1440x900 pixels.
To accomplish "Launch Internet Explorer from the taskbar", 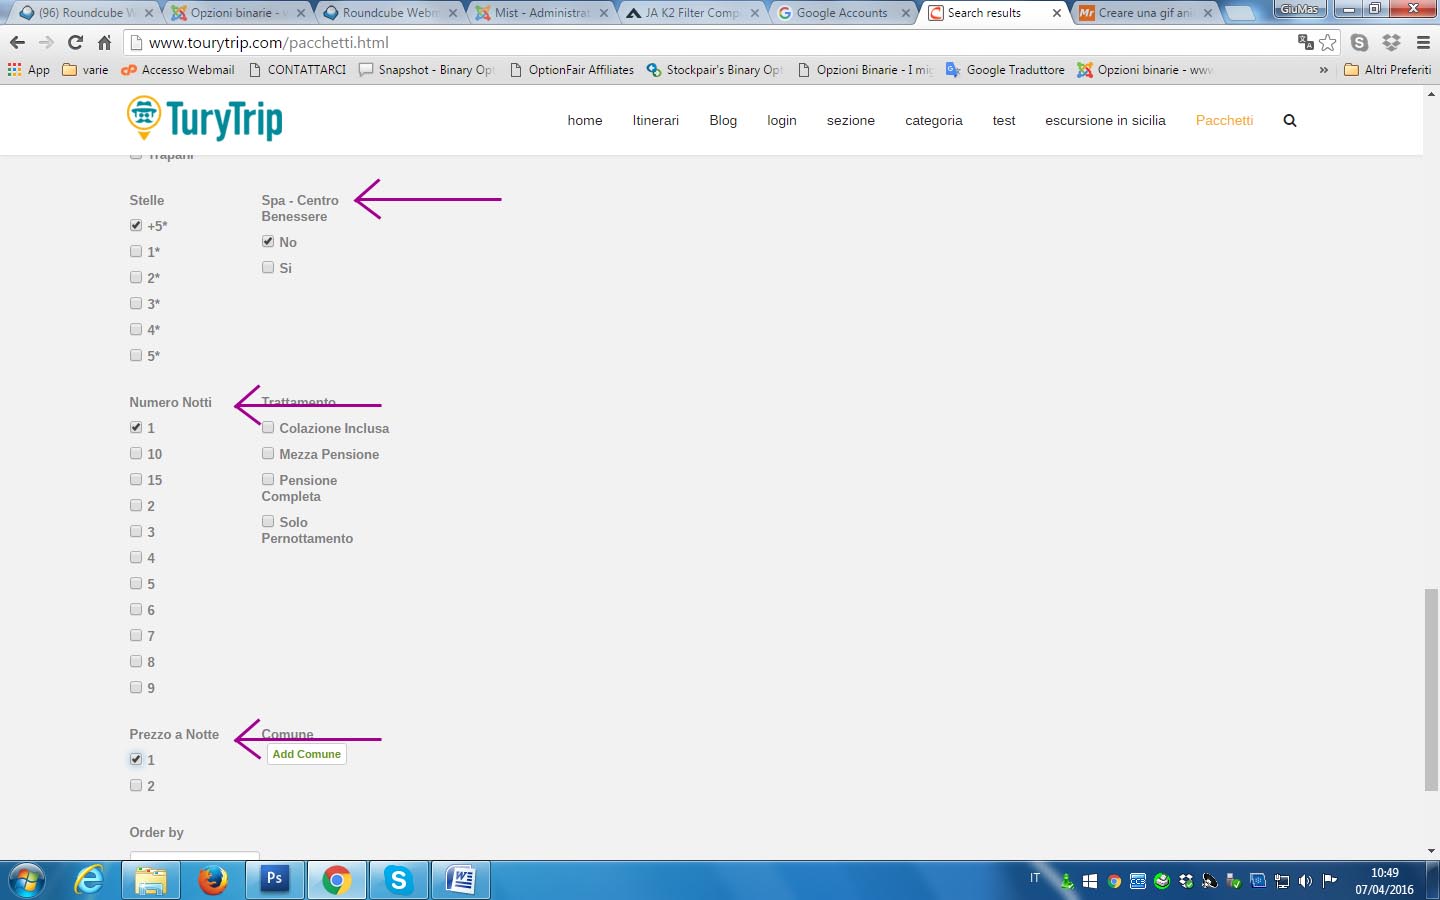I will (x=90, y=880).
